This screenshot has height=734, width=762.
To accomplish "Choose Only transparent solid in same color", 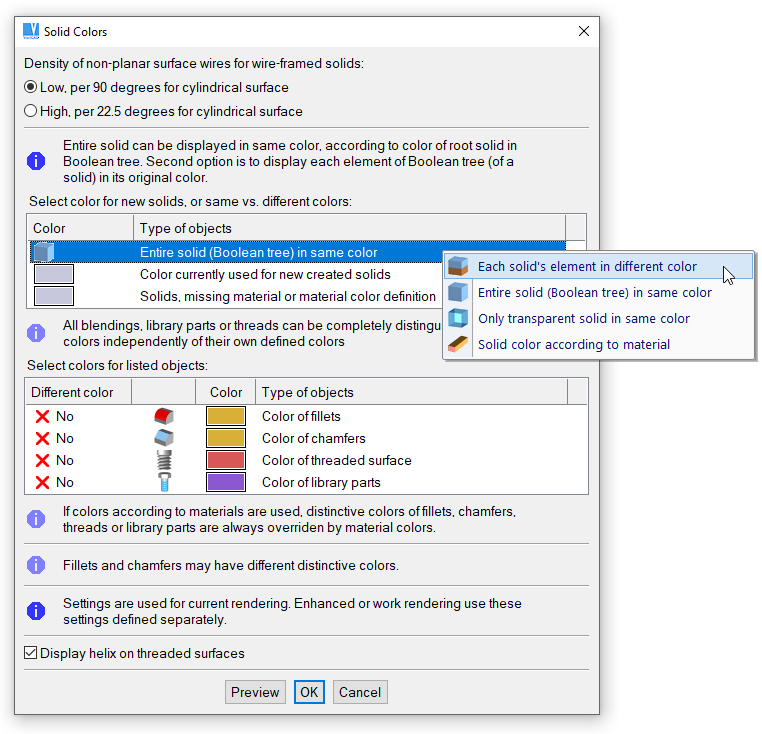I will coord(583,318).
